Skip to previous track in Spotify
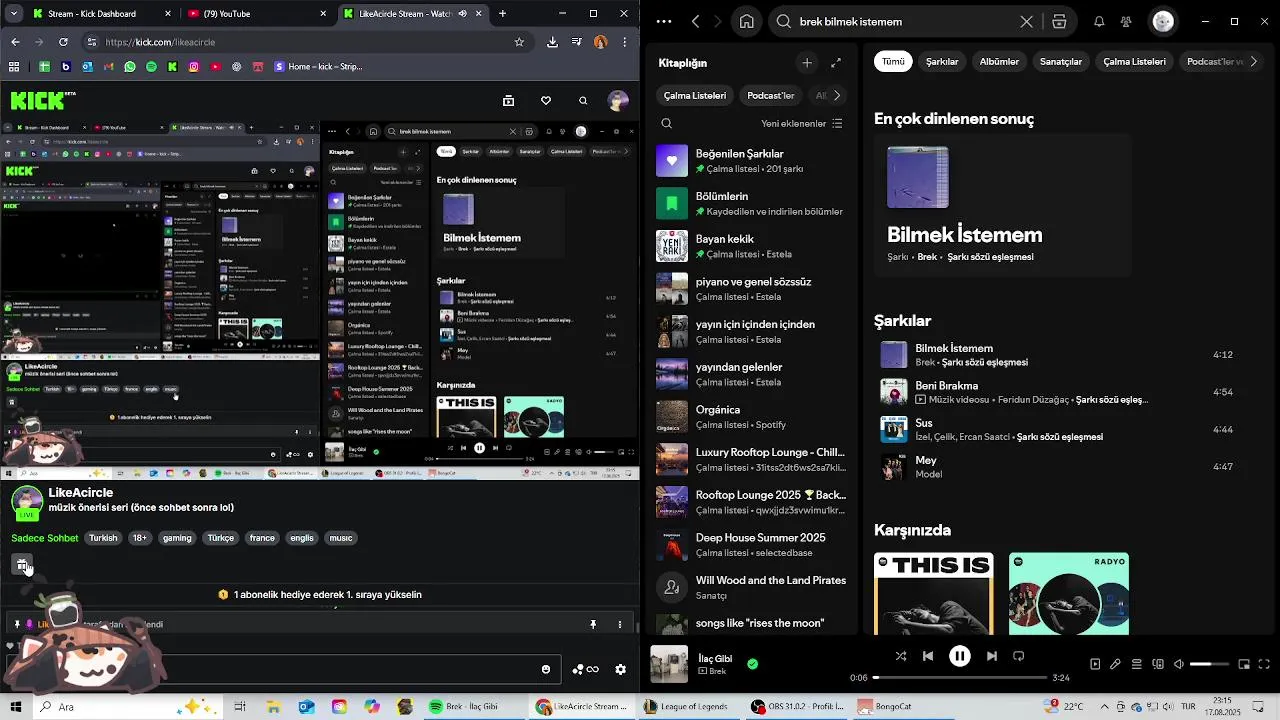This screenshot has width=1280, height=720. [928, 656]
